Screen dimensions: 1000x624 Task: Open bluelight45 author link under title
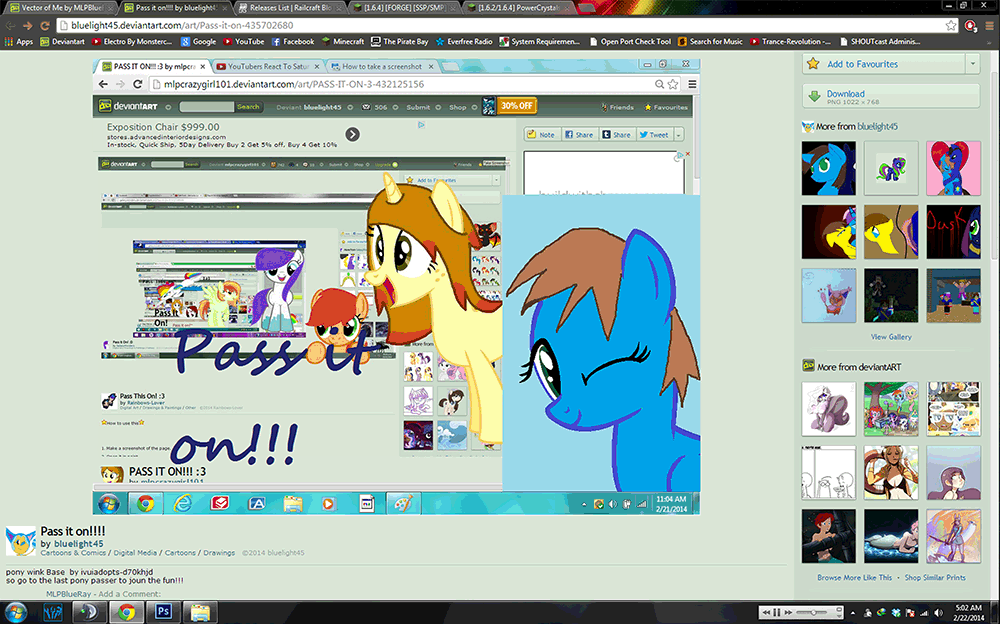pos(78,544)
